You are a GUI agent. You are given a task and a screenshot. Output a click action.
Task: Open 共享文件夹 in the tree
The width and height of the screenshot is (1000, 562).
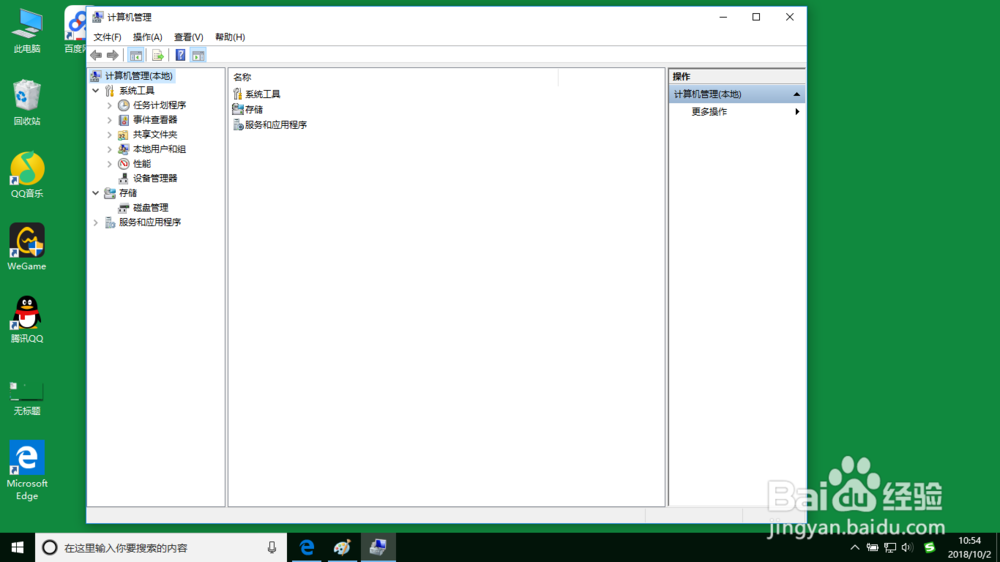155,135
